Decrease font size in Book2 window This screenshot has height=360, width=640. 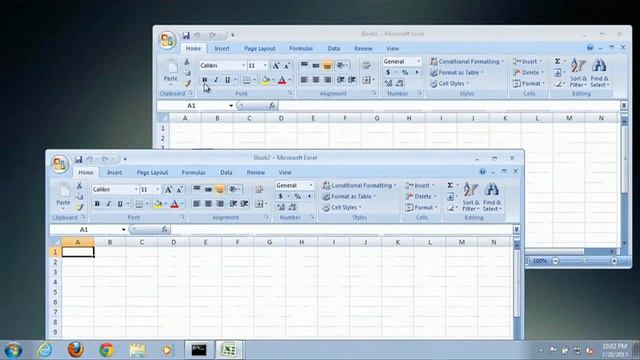[179, 189]
